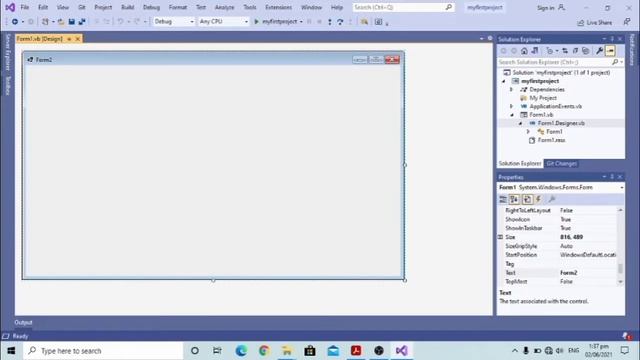Open the Output panel tab
Screen dimensions: 640x360
coord(23,322)
